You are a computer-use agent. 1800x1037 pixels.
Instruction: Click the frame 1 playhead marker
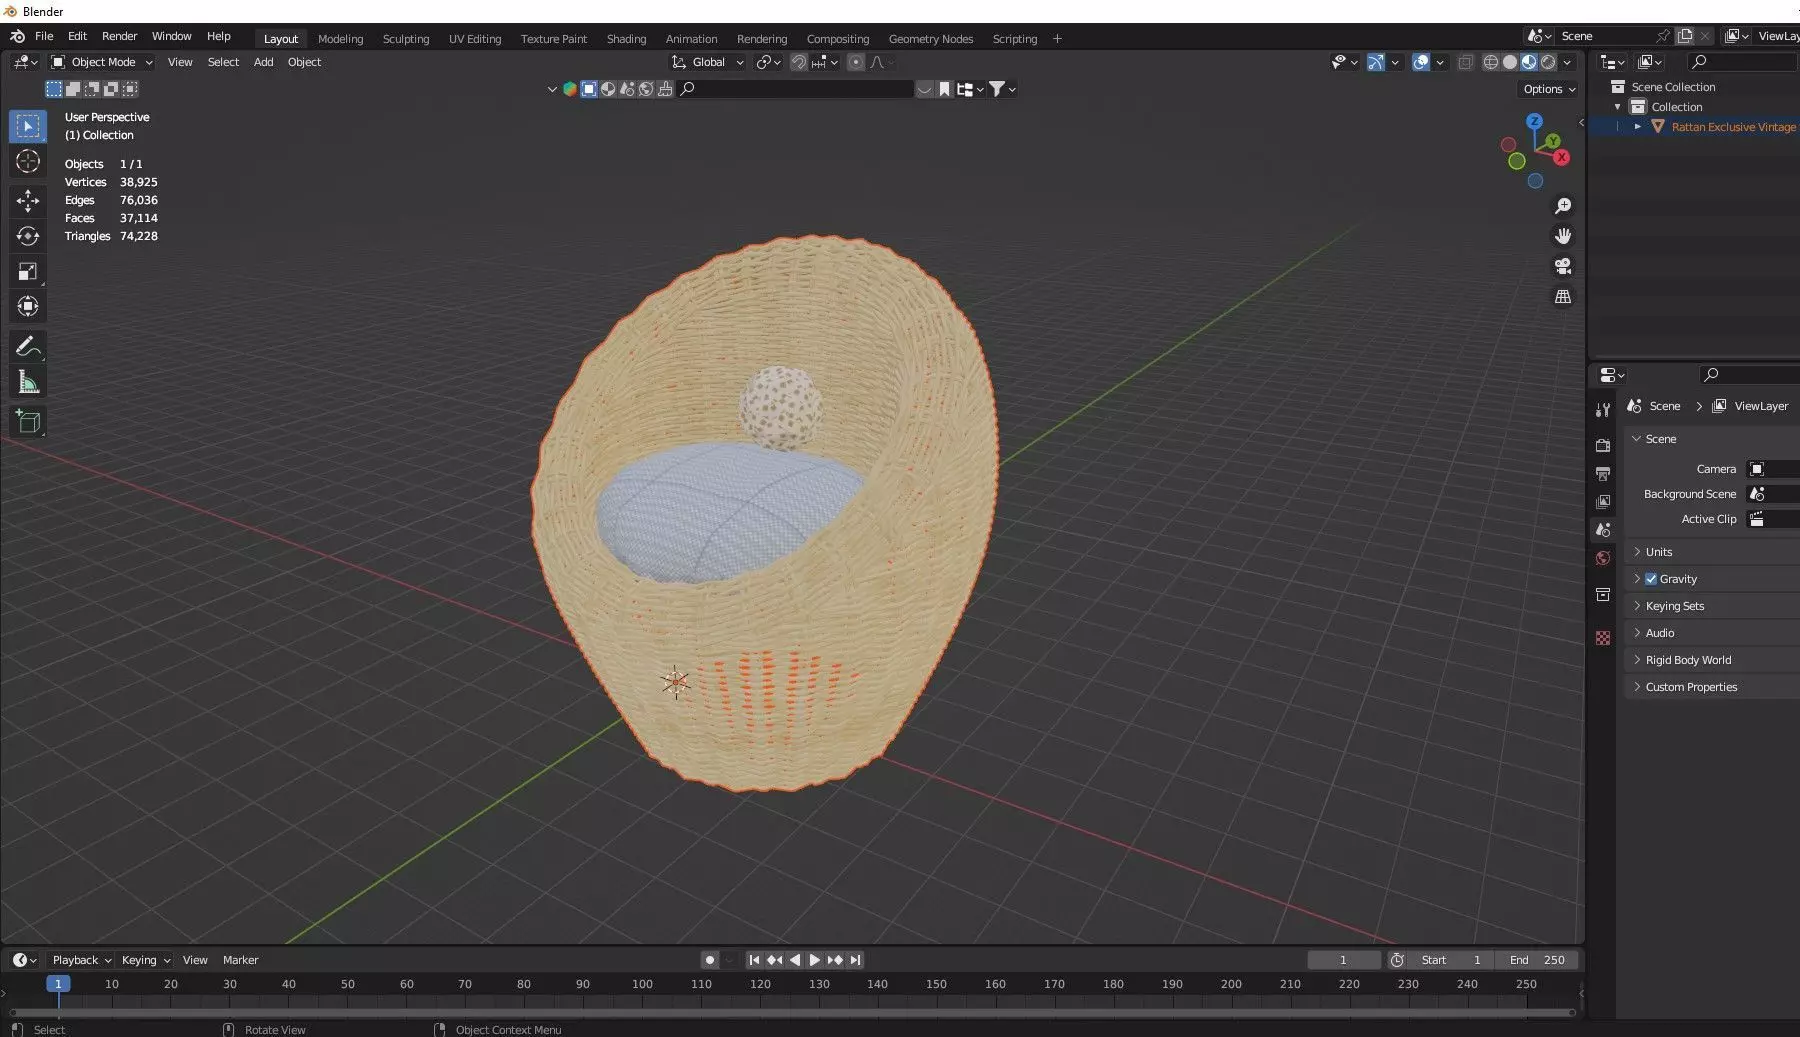tap(58, 984)
